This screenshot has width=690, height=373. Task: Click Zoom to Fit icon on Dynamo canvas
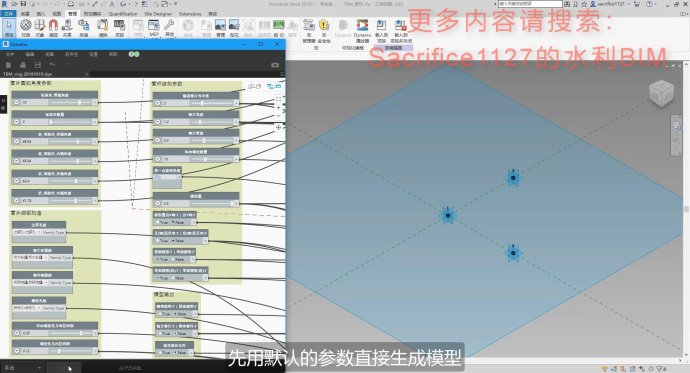coord(278,99)
